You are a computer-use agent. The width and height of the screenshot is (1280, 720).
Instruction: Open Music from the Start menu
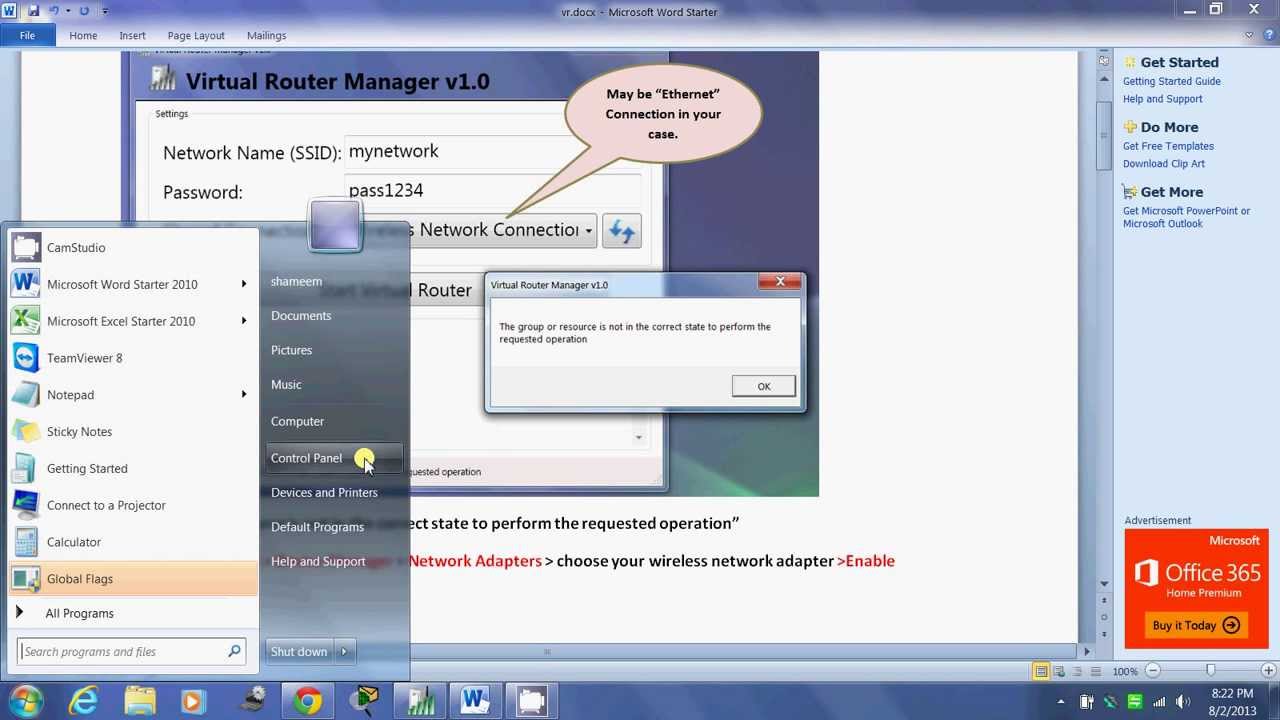[286, 384]
